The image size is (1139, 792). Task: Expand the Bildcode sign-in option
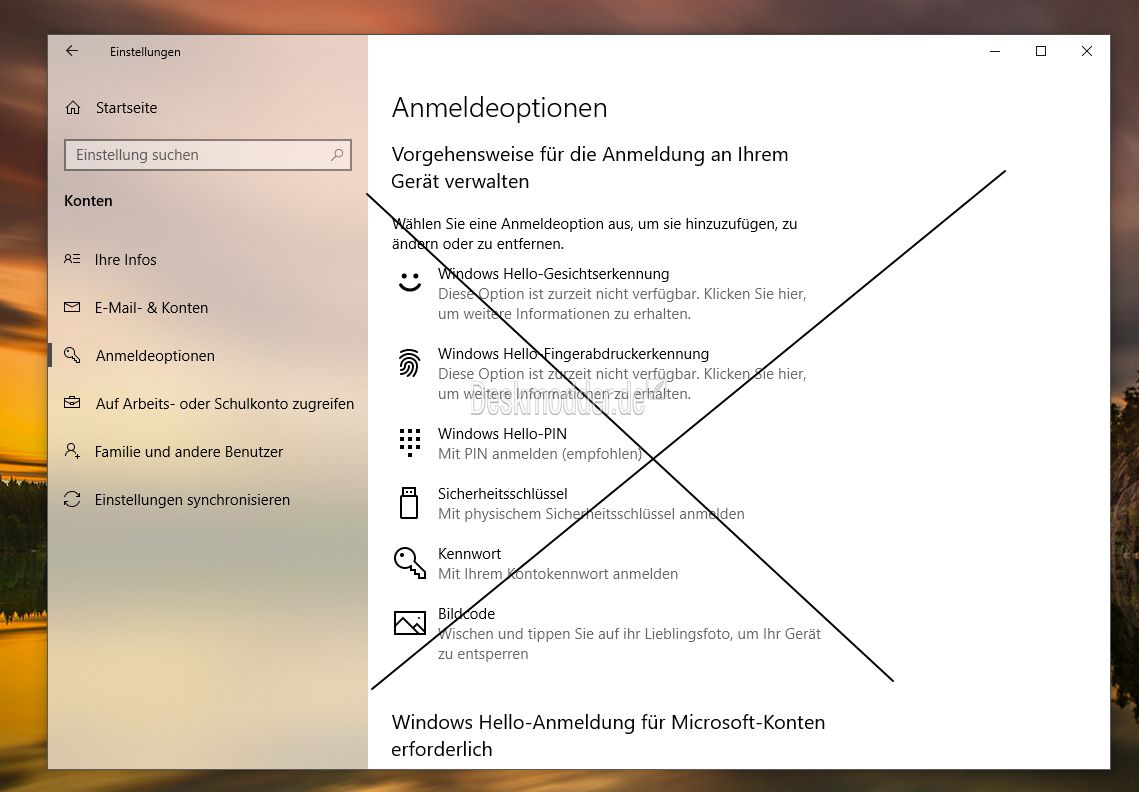(609, 633)
